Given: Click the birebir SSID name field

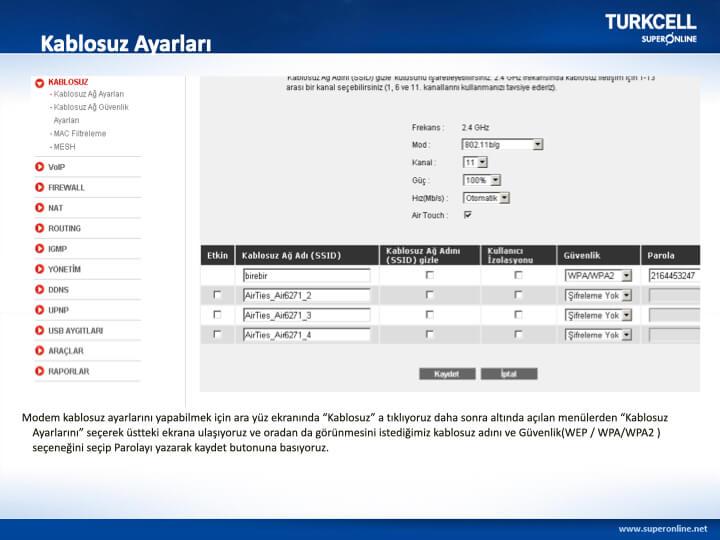Looking at the screenshot, I should pyautogui.click(x=306, y=275).
